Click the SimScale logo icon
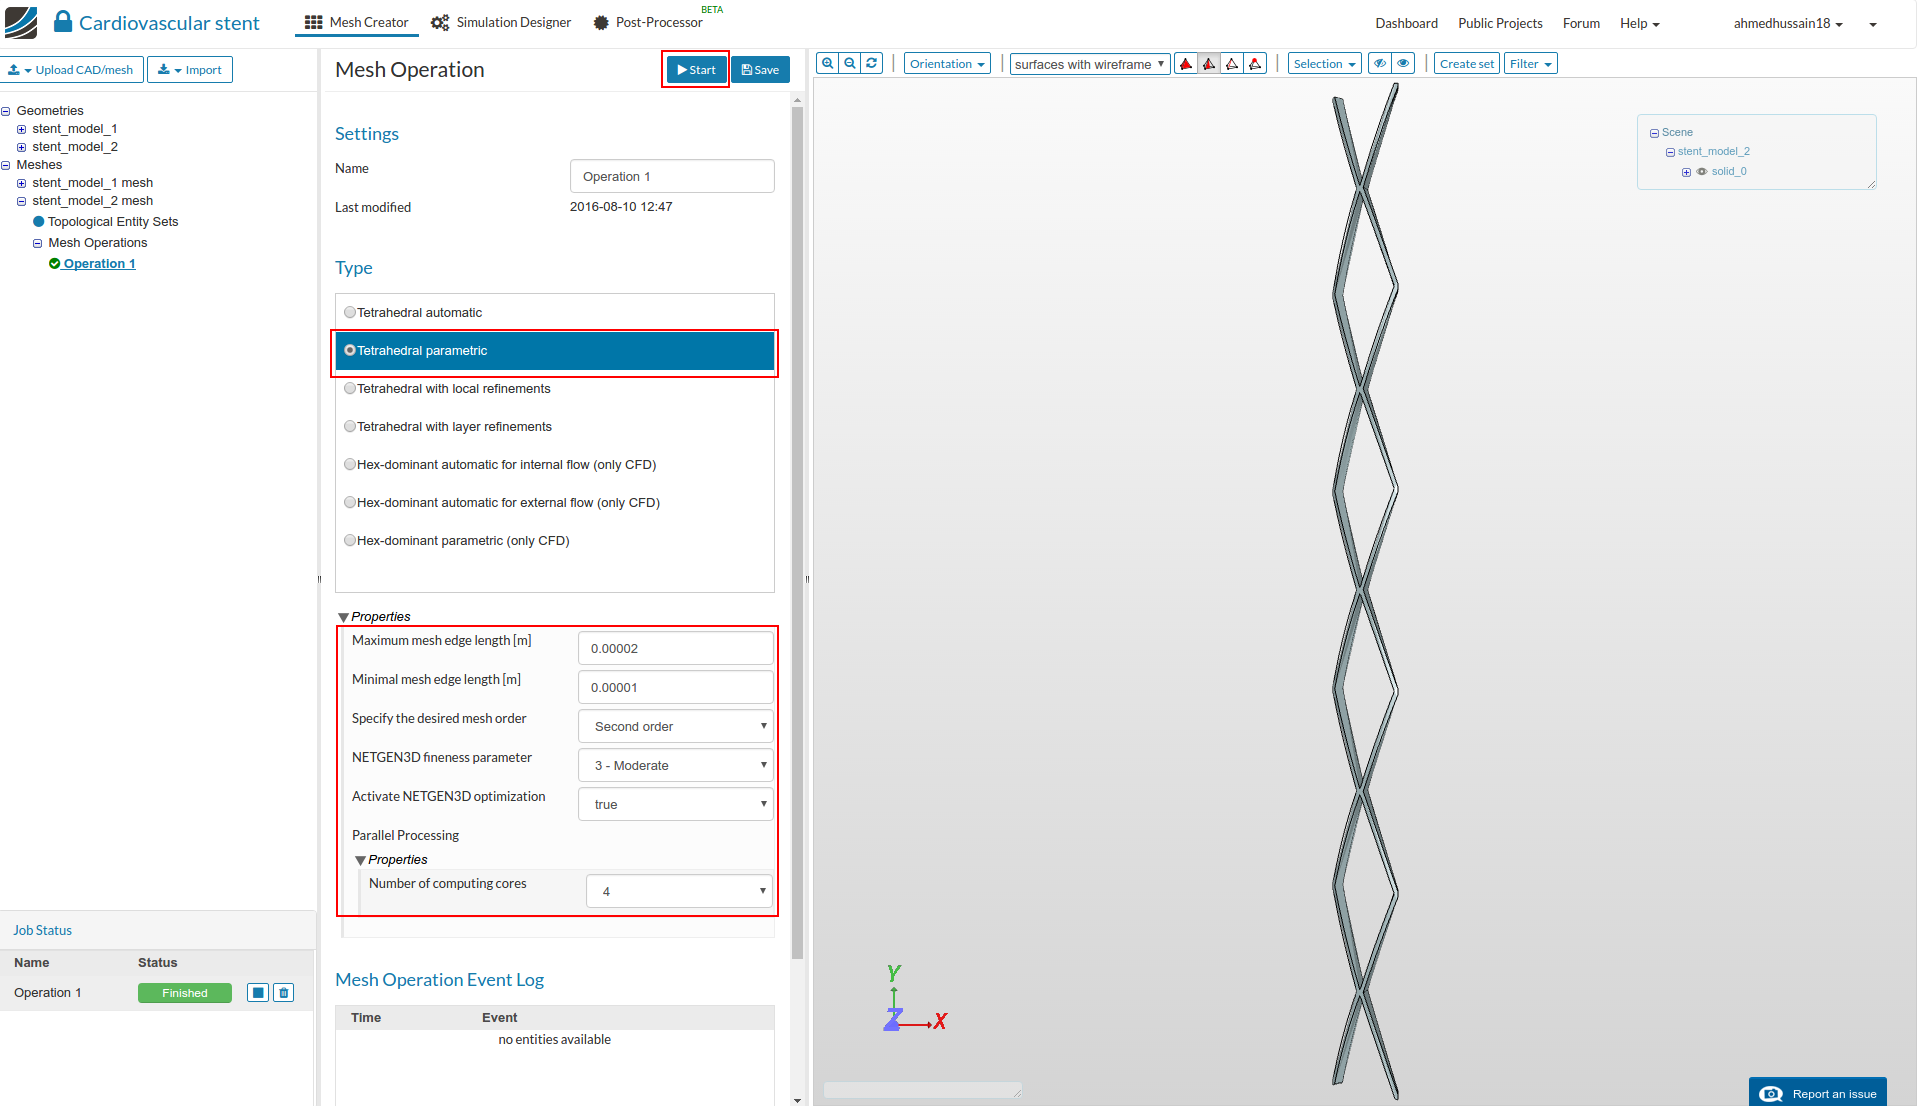 click(x=21, y=22)
